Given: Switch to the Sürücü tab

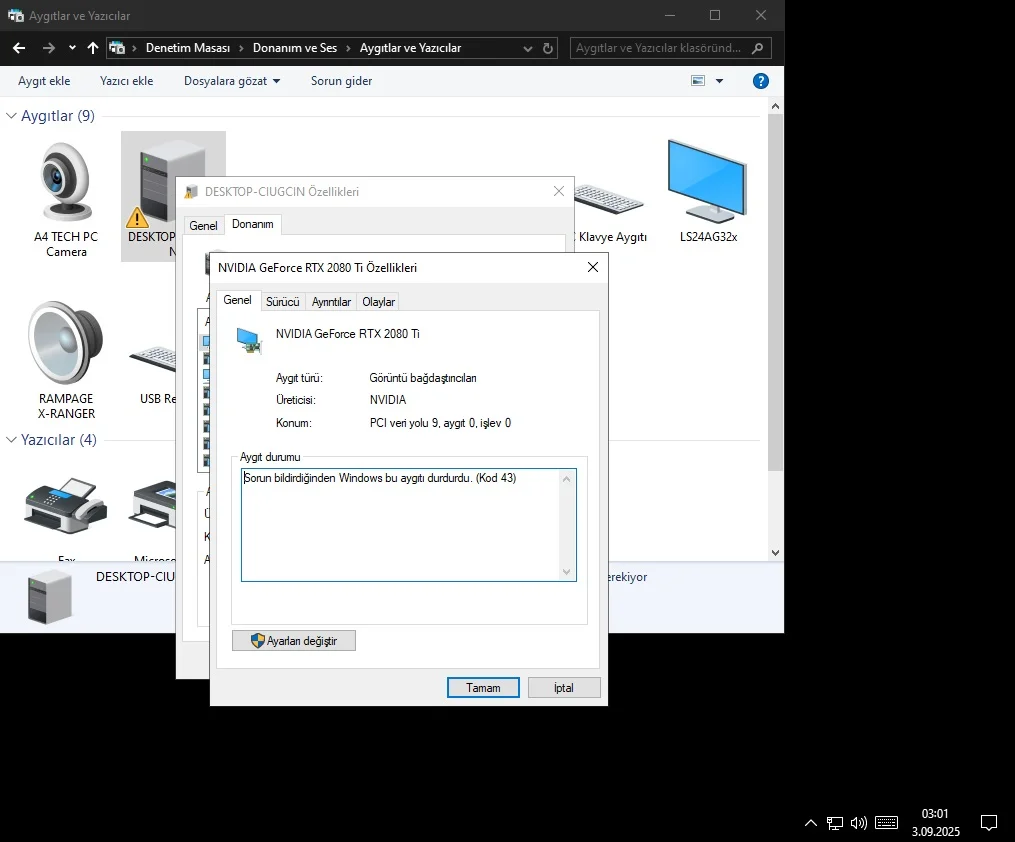Looking at the screenshot, I should [x=282, y=302].
